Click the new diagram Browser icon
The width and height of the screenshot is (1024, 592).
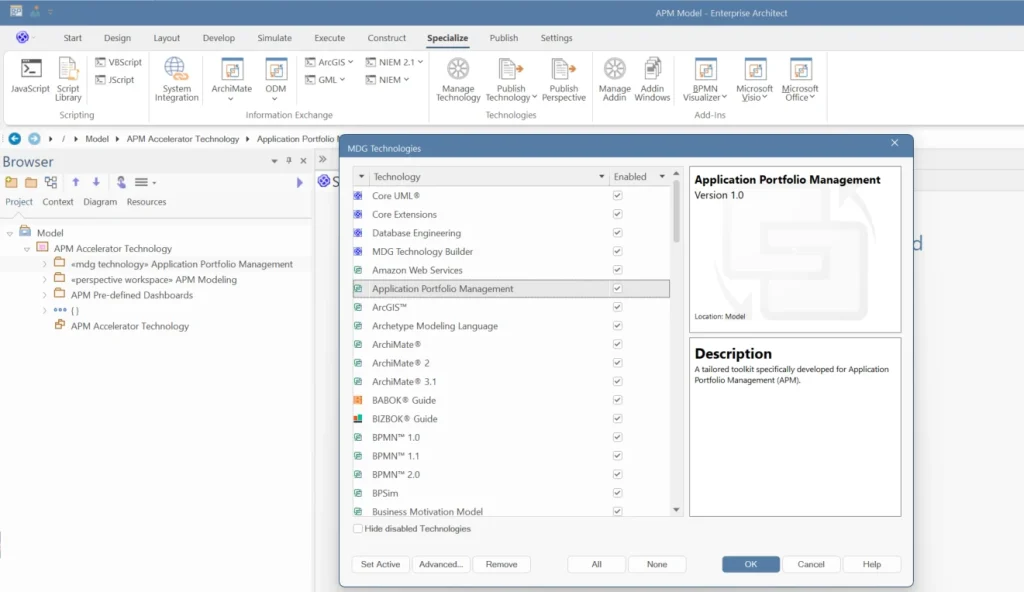coord(51,182)
